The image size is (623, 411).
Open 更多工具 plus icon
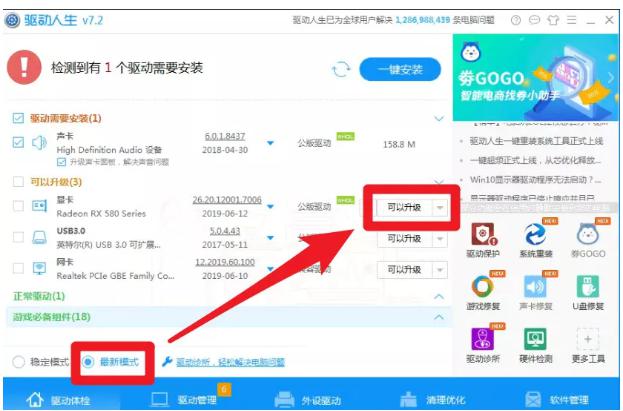pos(588,339)
